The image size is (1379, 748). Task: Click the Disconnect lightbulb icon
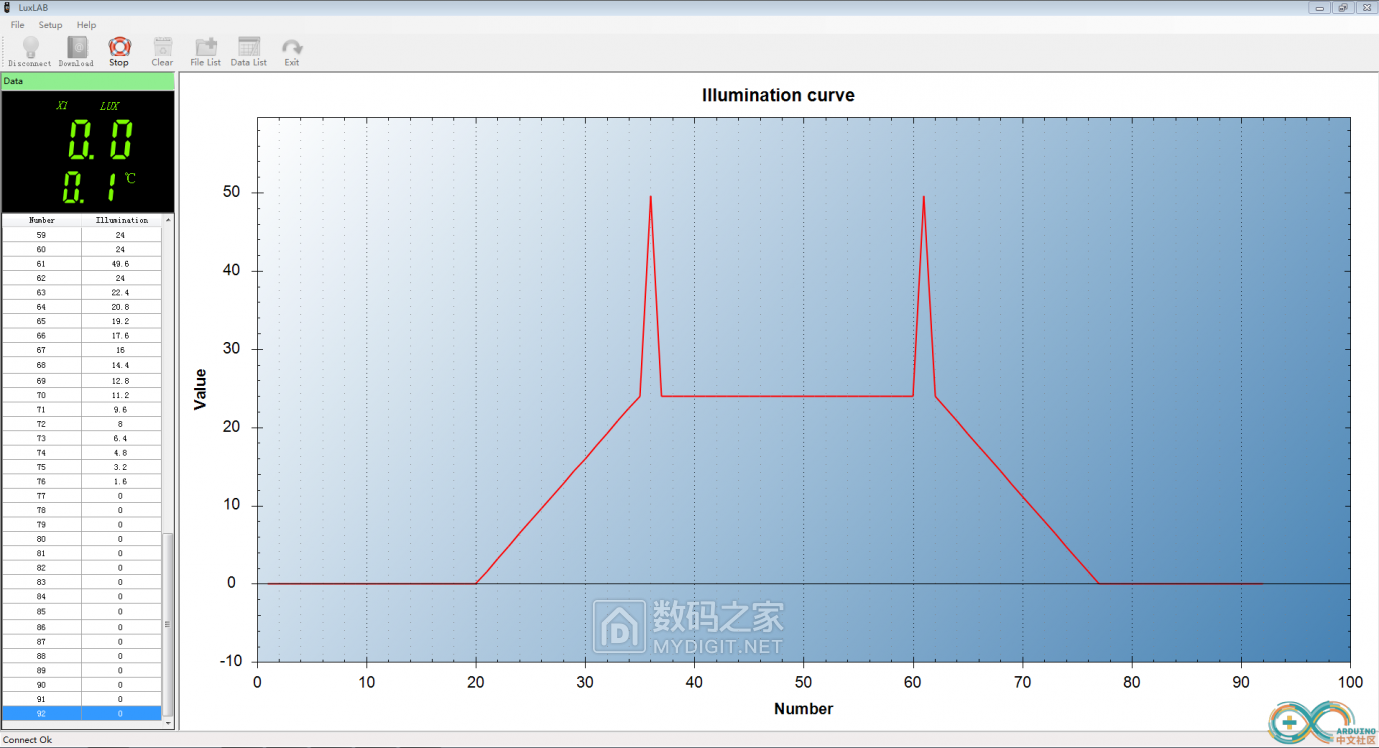(30, 48)
